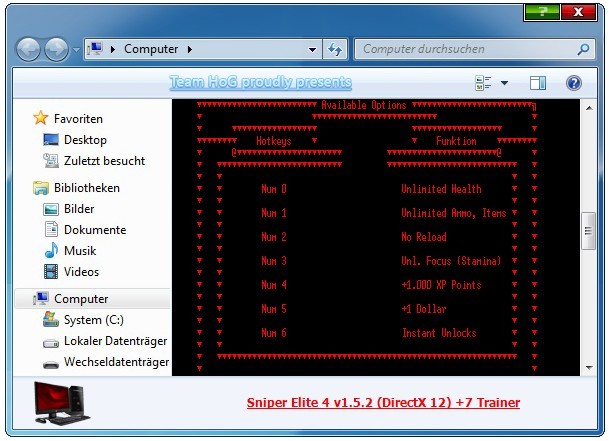This screenshot has width=609, height=441.
Task: Click the Bilder picture icon
Action: (51, 209)
